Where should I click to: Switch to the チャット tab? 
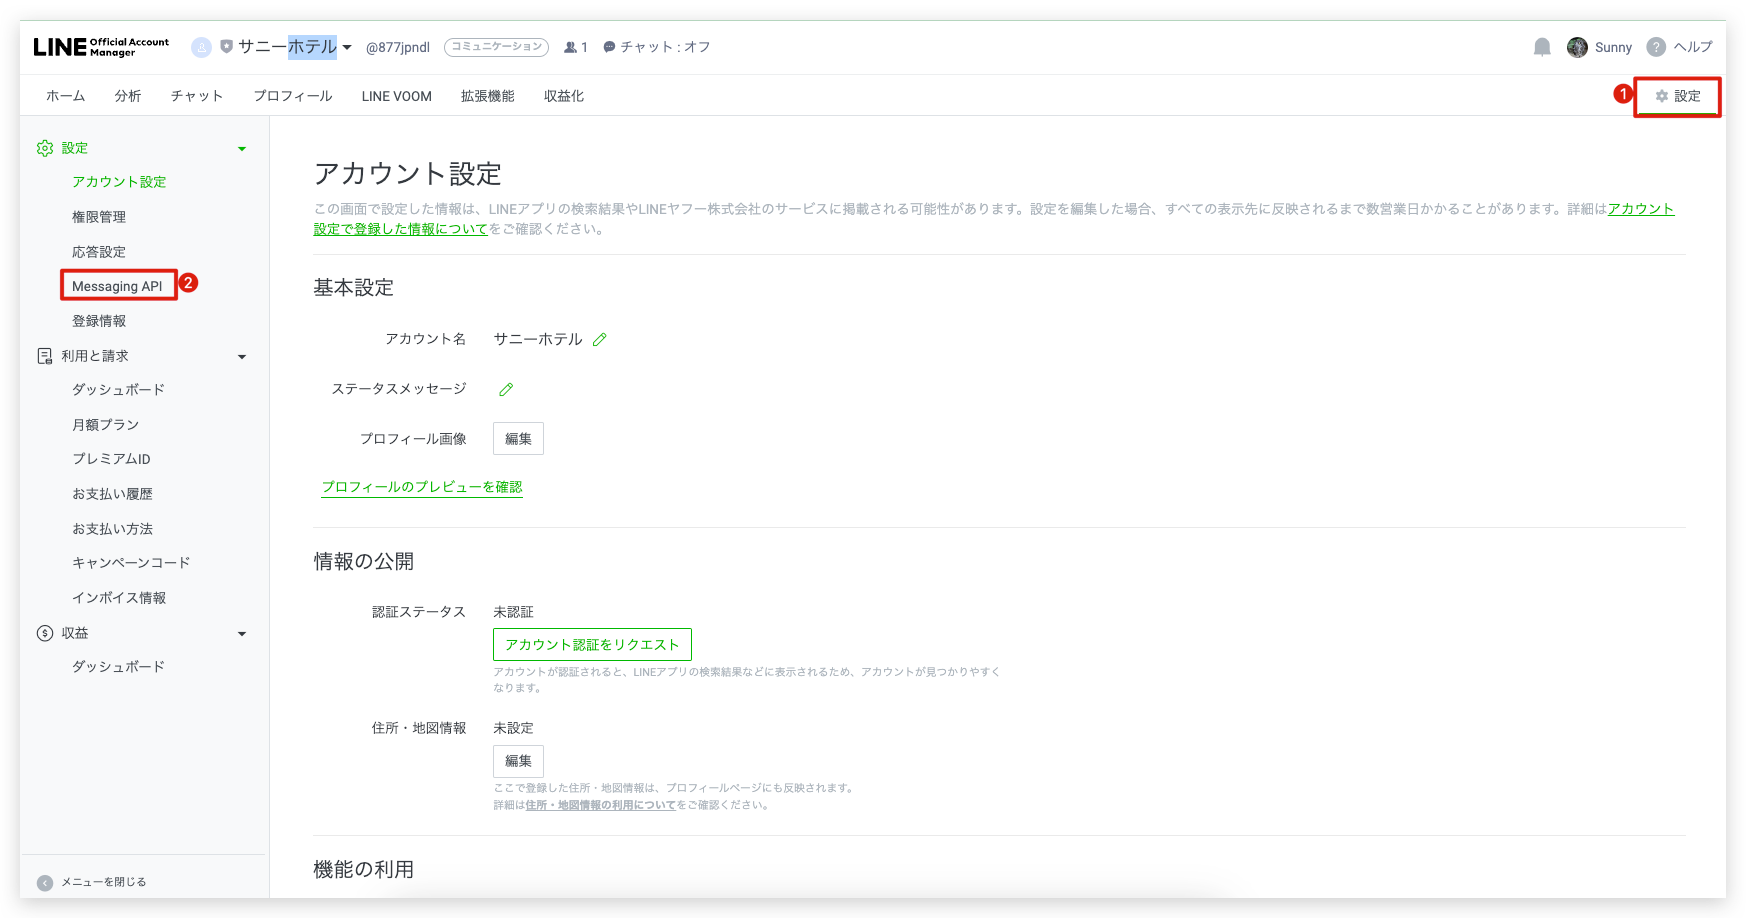click(197, 96)
